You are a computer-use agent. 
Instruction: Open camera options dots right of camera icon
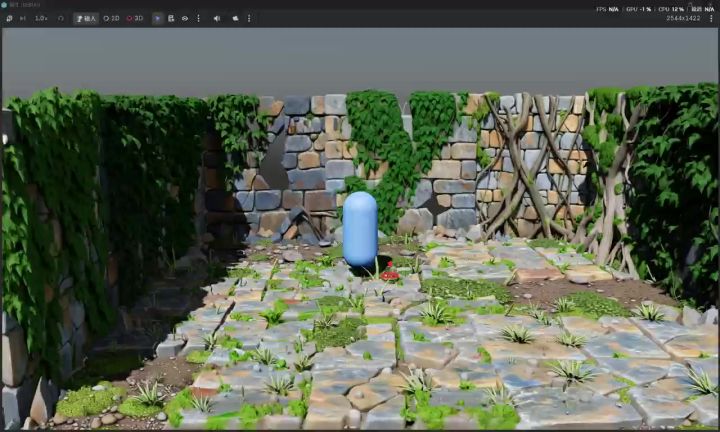[249, 18]
